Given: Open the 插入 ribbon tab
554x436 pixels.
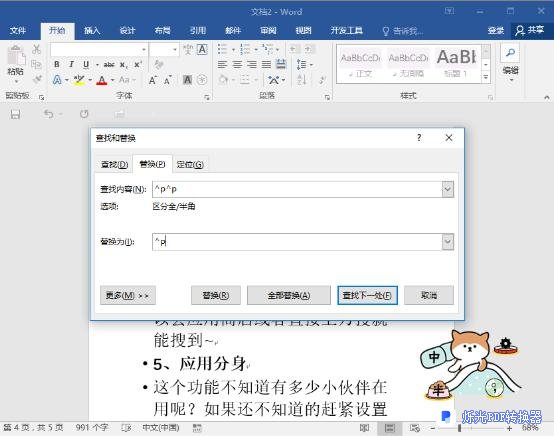Looking at the screenshot, I should pyautogui.click(x=92, y=31).
